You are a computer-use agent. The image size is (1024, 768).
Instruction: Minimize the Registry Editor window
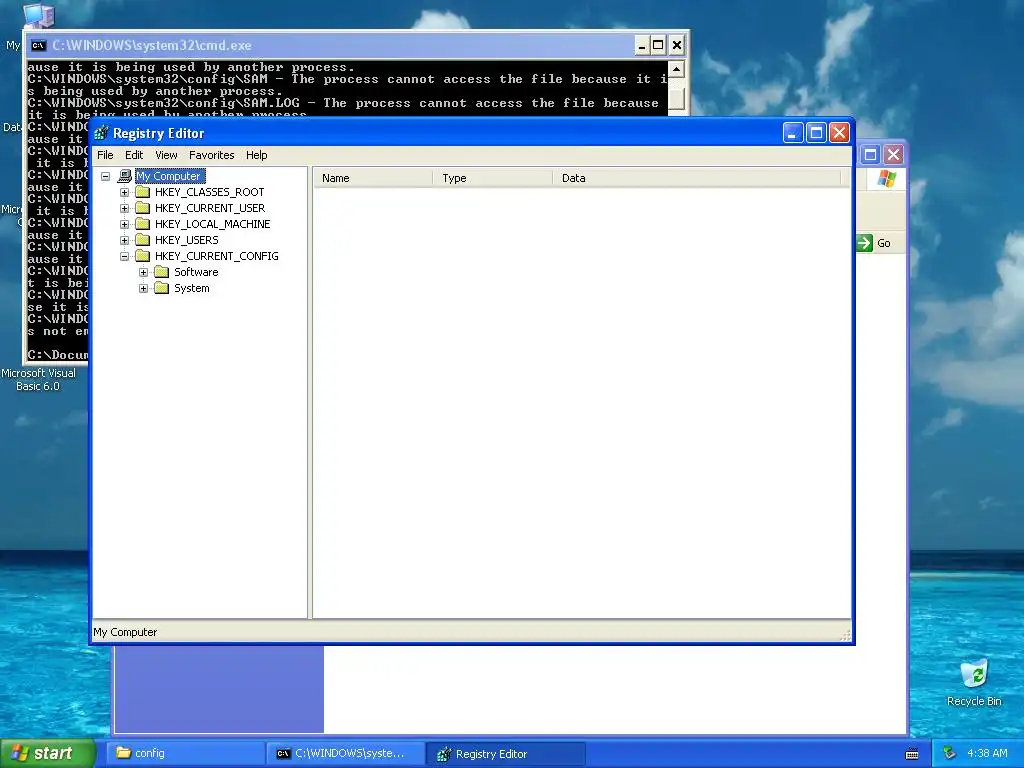click(x=793, y=133)
